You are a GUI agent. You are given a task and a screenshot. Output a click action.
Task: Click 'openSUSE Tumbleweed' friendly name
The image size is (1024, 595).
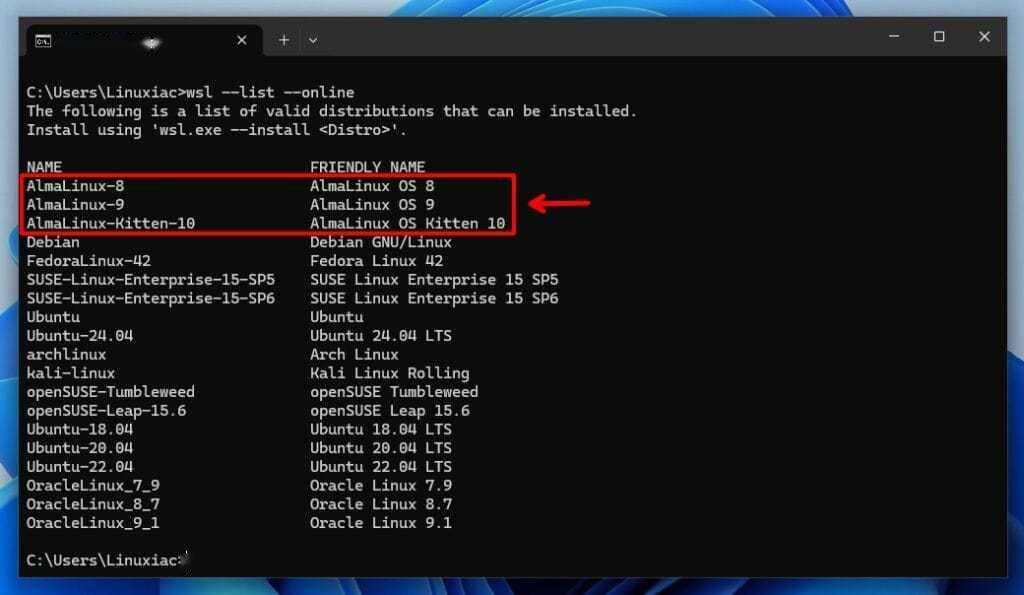[394, 392]
